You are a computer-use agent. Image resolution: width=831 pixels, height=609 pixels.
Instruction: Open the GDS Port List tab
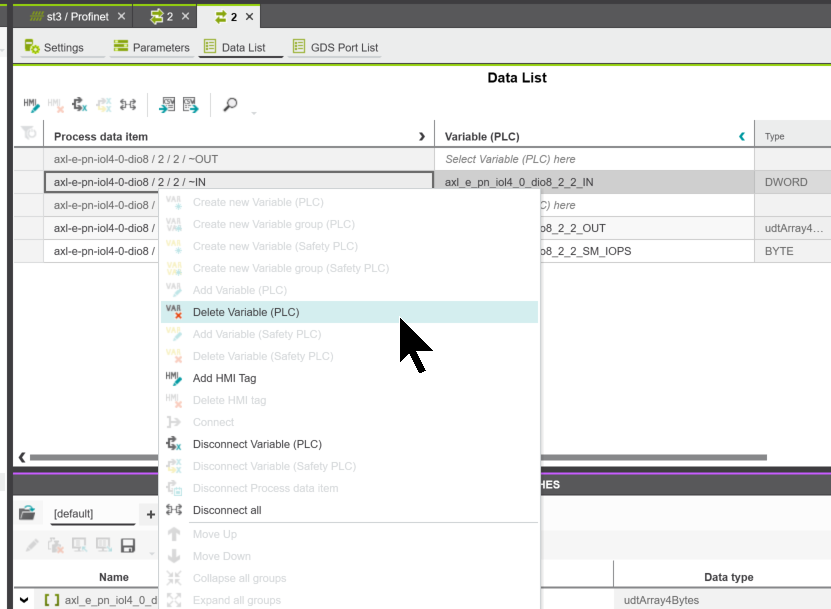point(335,47)
